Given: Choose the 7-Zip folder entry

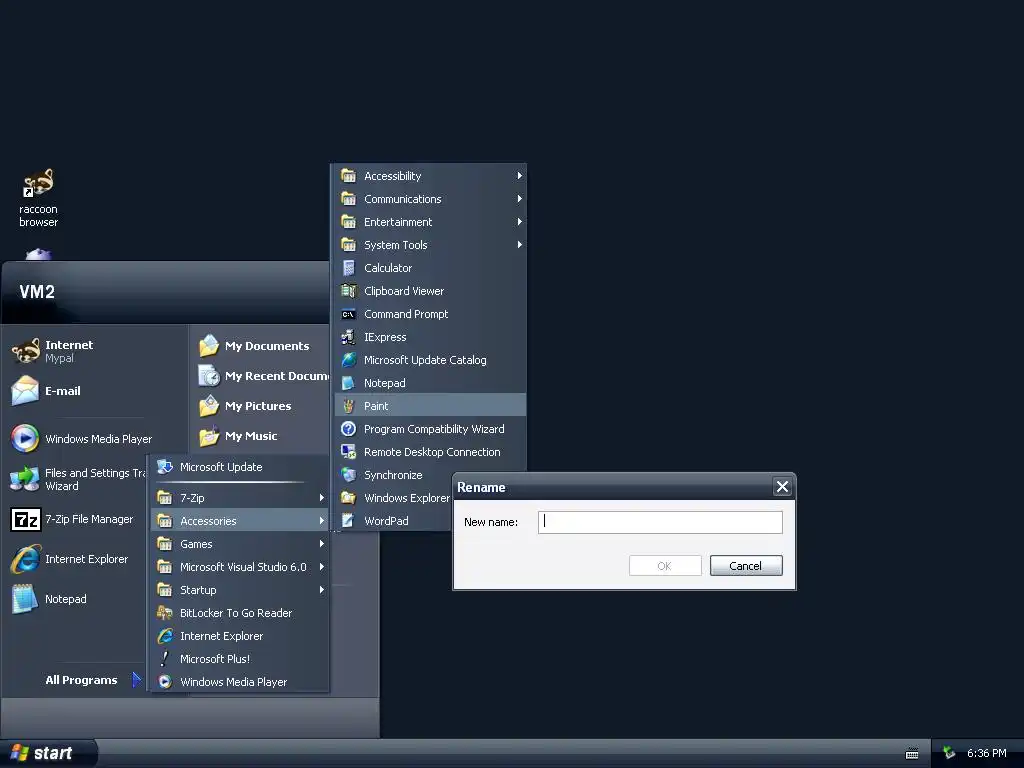Looking at the screenshot, I should click(240, 498).
